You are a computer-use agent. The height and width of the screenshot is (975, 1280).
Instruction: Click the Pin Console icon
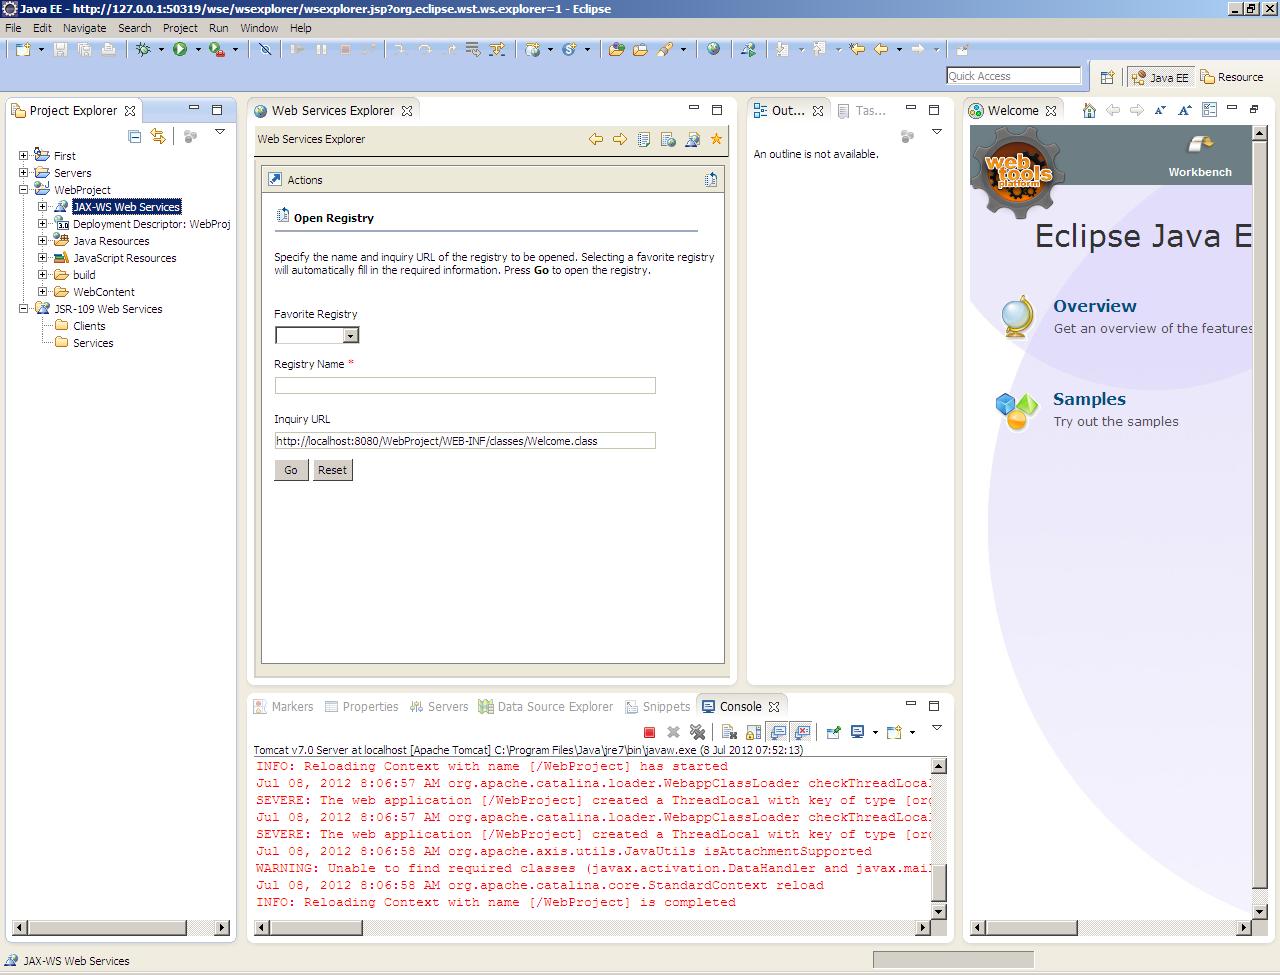(833, 732)
